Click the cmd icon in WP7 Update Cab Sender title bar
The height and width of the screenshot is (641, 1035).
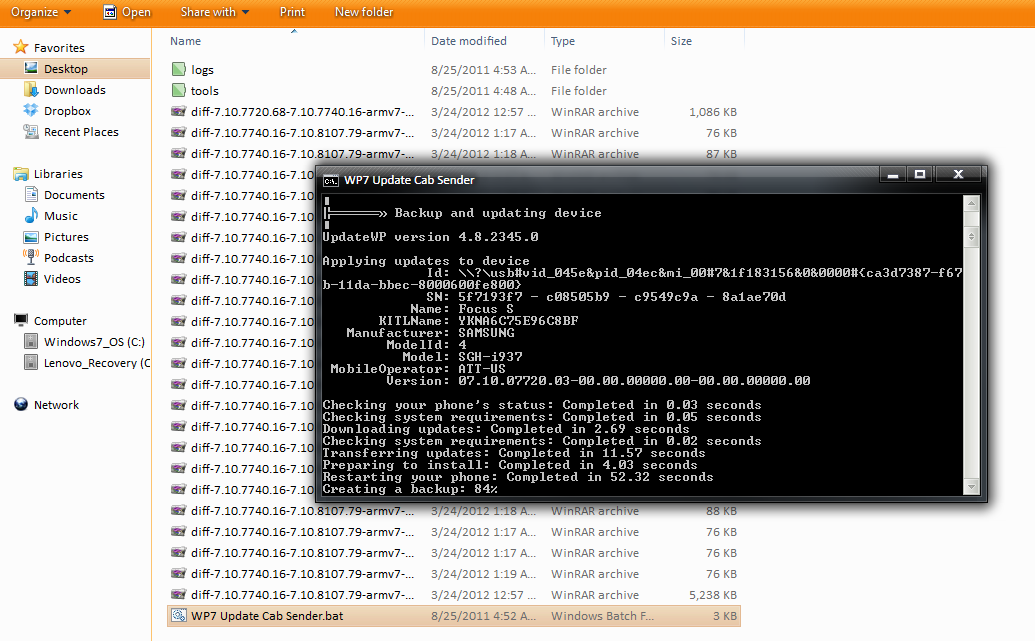point(330,180)
